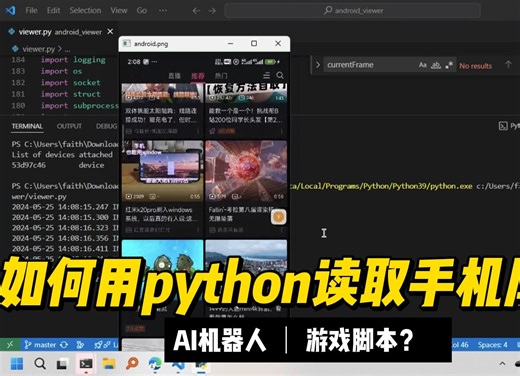Click 'Spaces: 4' indentation in status bar
Screen dimensions: 520x376
click(x=492, y=345)
